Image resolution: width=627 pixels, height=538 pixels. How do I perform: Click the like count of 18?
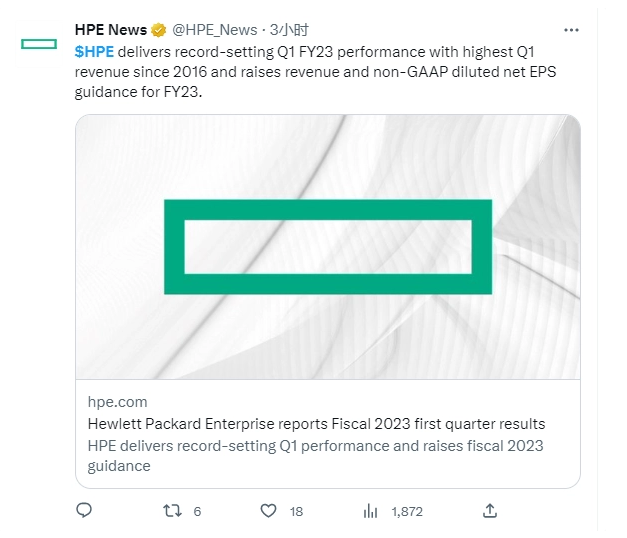coord(296,511)
